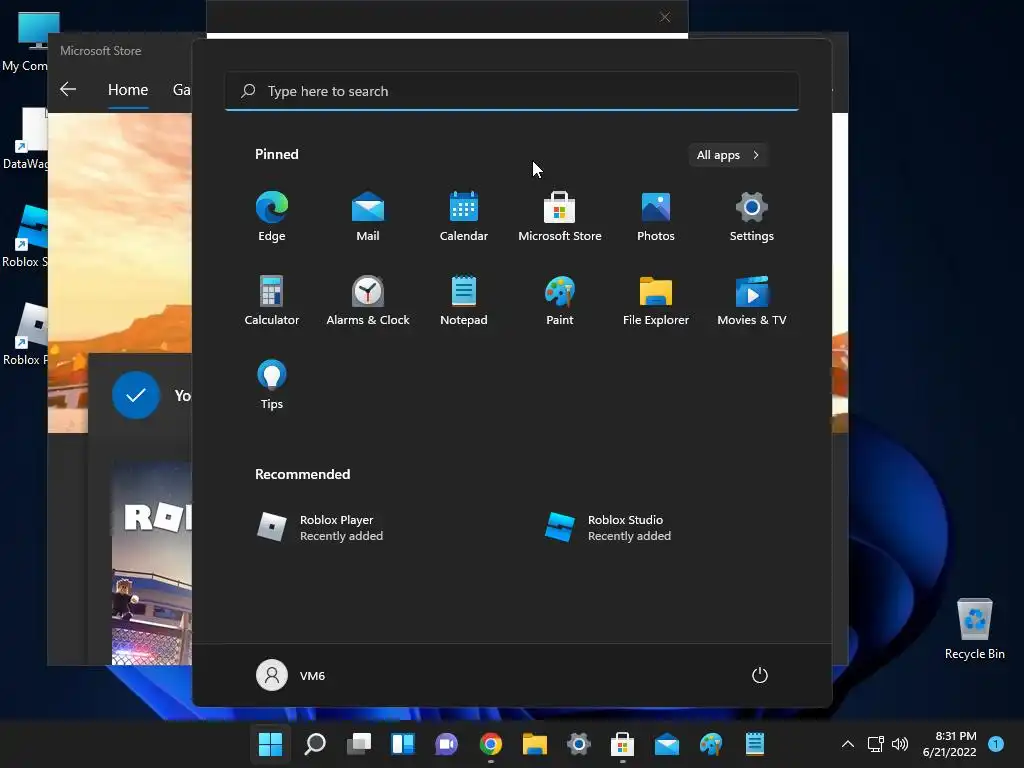The height and width of the screenshot is (768, 1024).
Task: Expand All apps list
Action: click(x=728, y=155)
